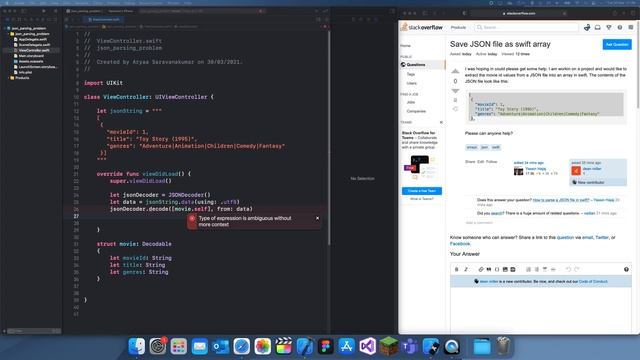Screen dimensions: 640x360
Task: Click red error marker on line 26
Action: click(192, 218)
